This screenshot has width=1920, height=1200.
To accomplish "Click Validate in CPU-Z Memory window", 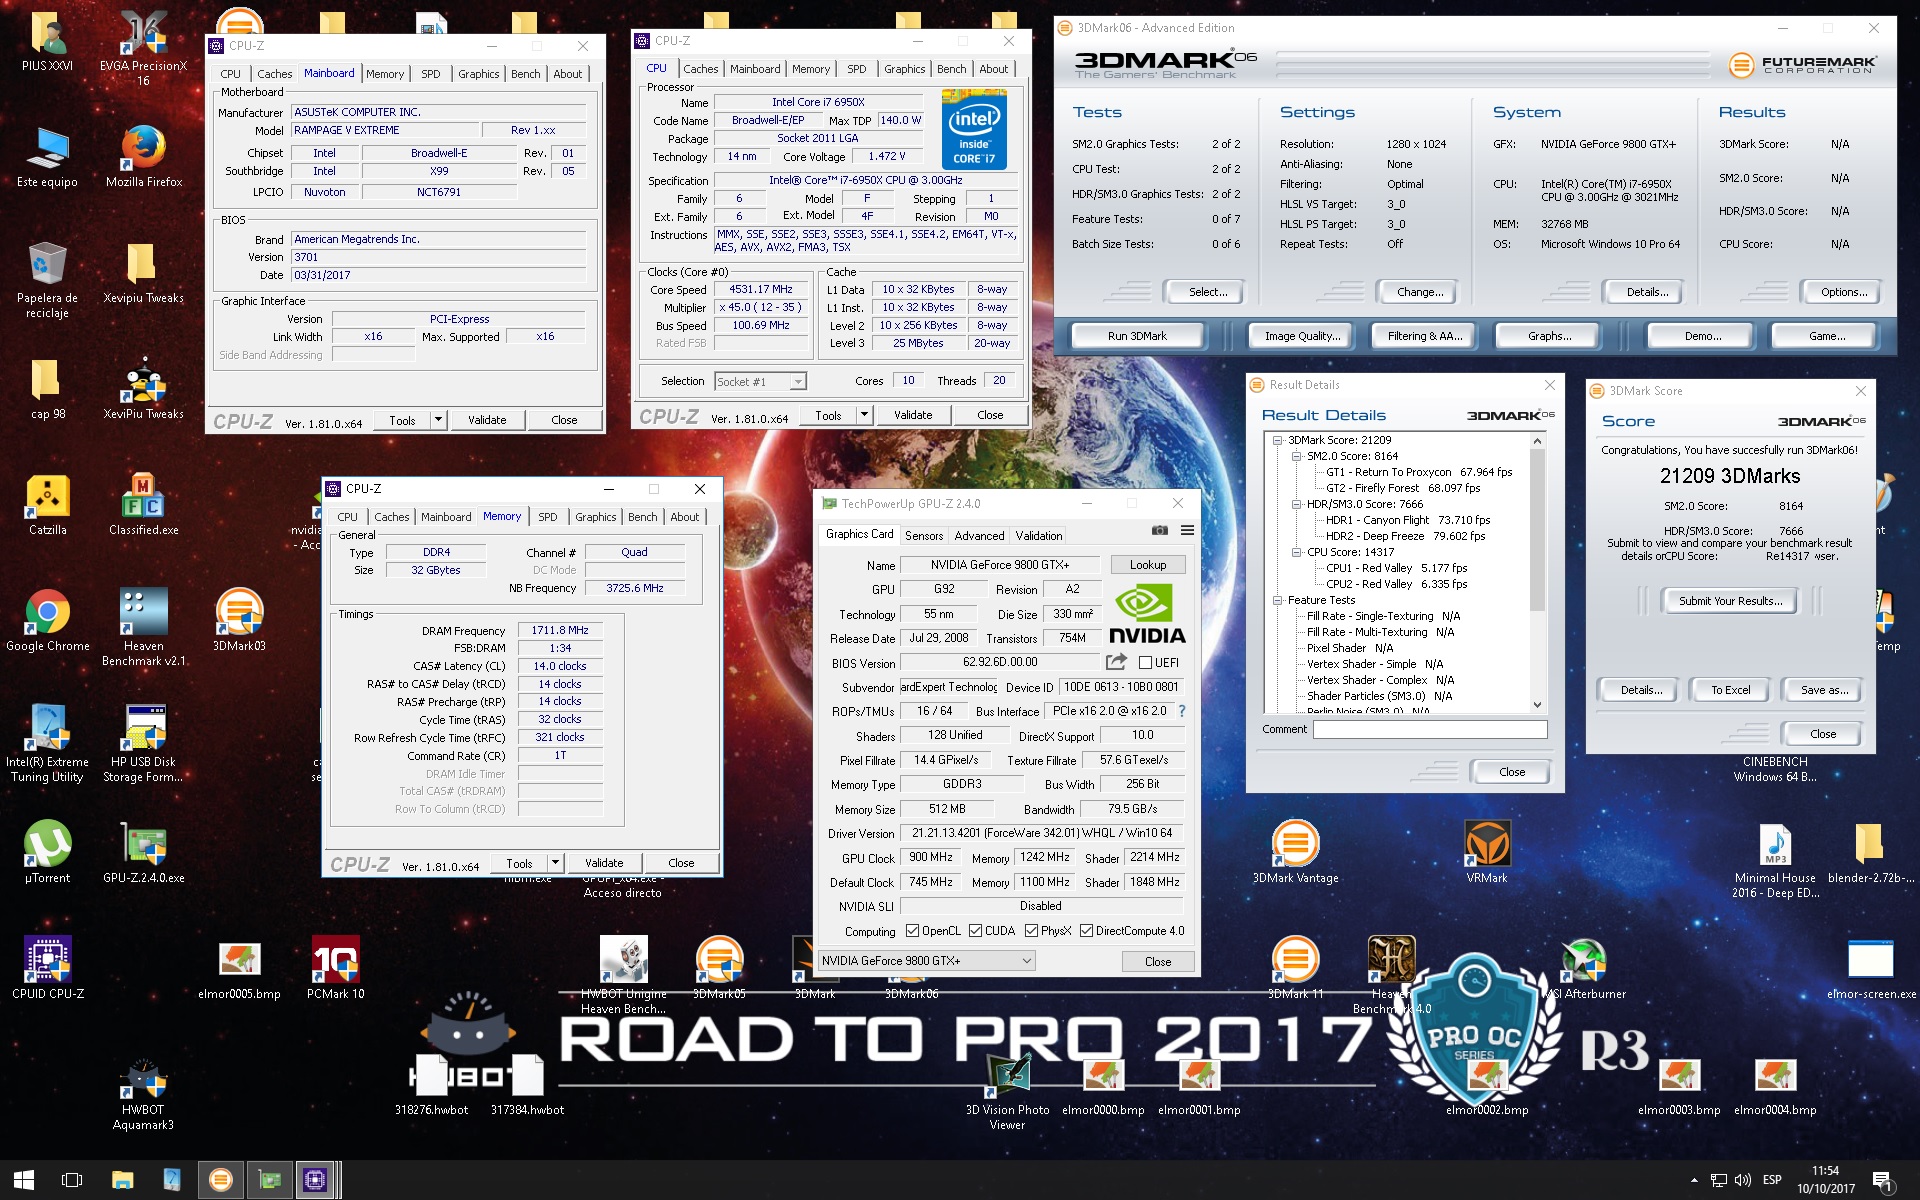I will click(x=603, y=863).
